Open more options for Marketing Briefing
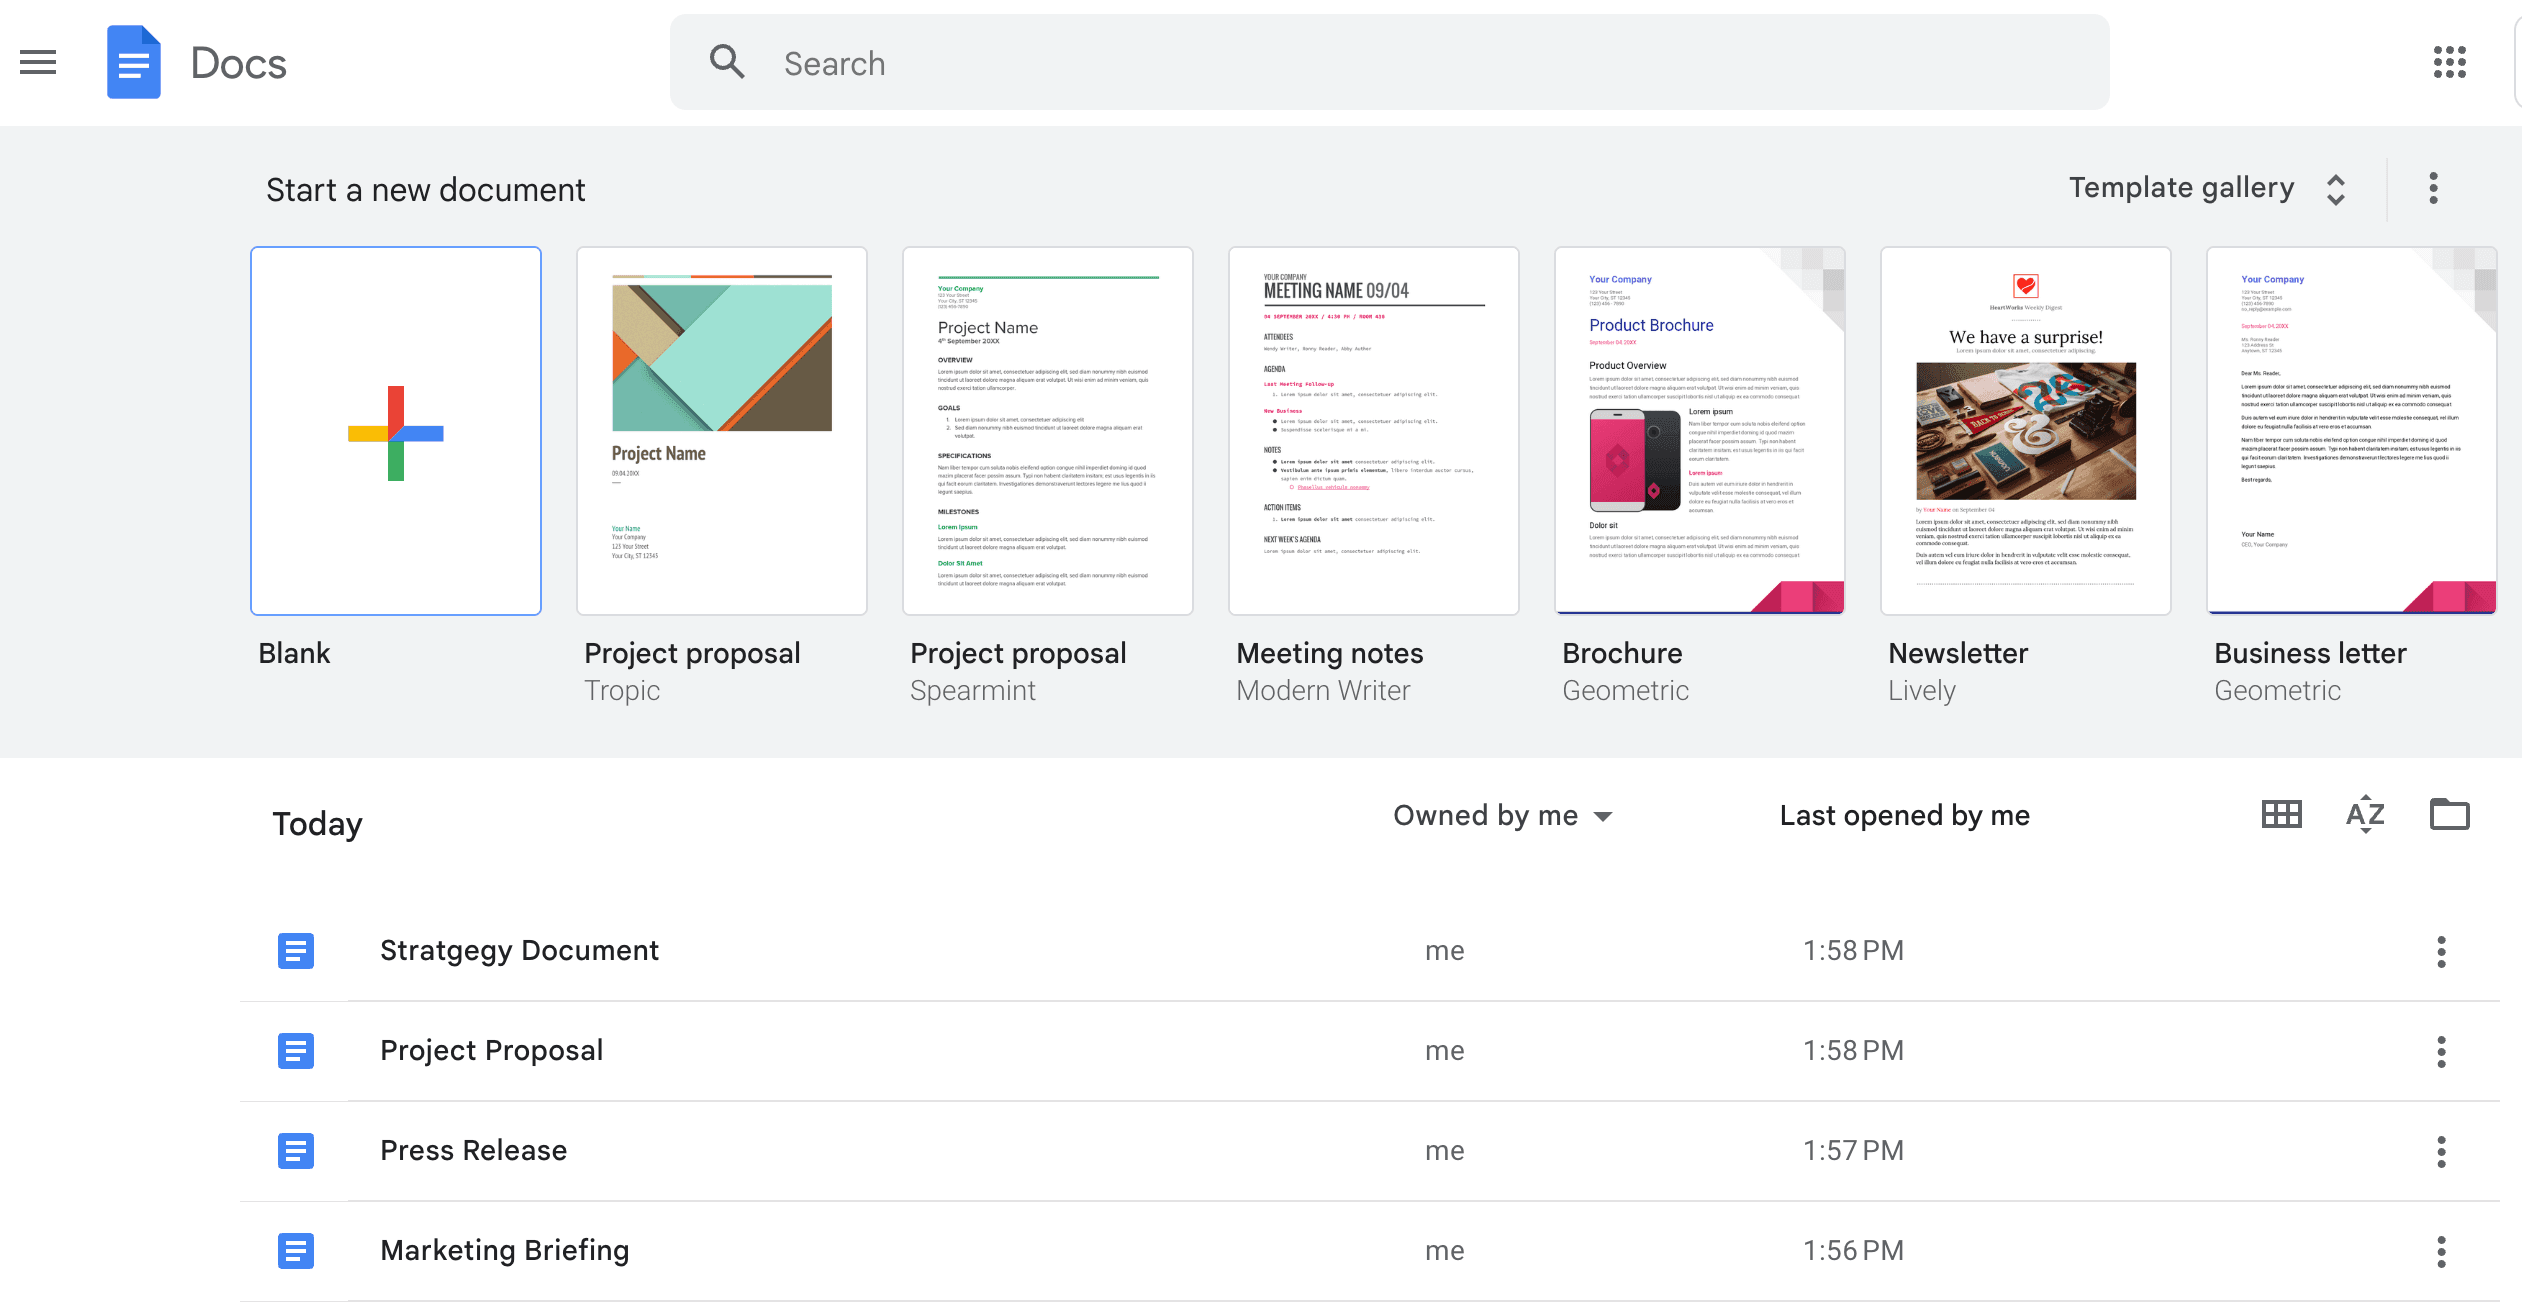 [x=2441, y=1251]
